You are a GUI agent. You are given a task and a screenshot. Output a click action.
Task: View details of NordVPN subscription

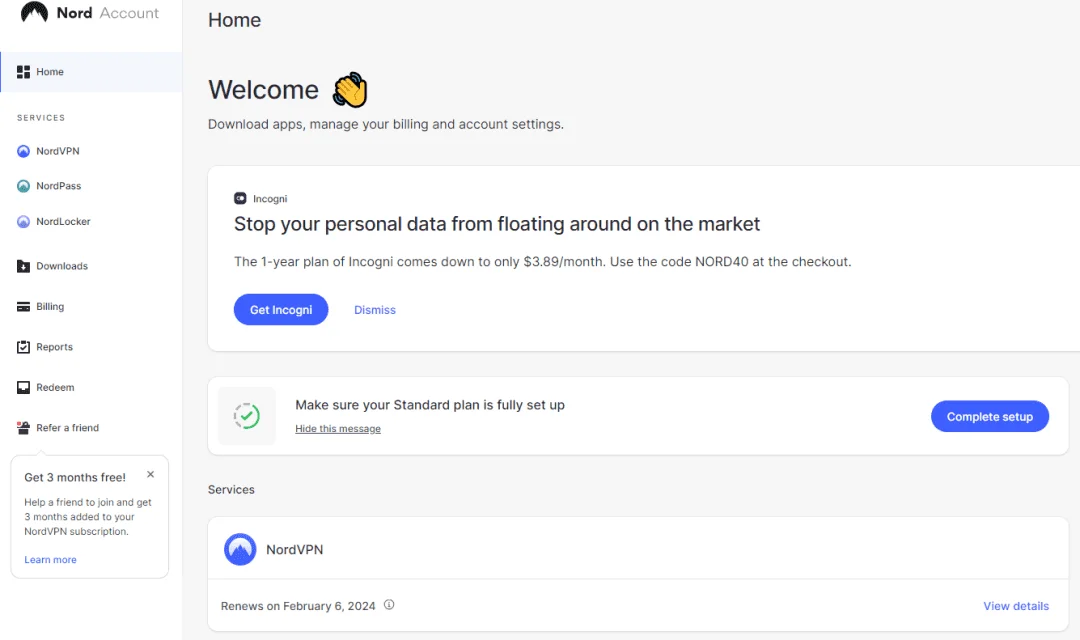(1016, 606)
